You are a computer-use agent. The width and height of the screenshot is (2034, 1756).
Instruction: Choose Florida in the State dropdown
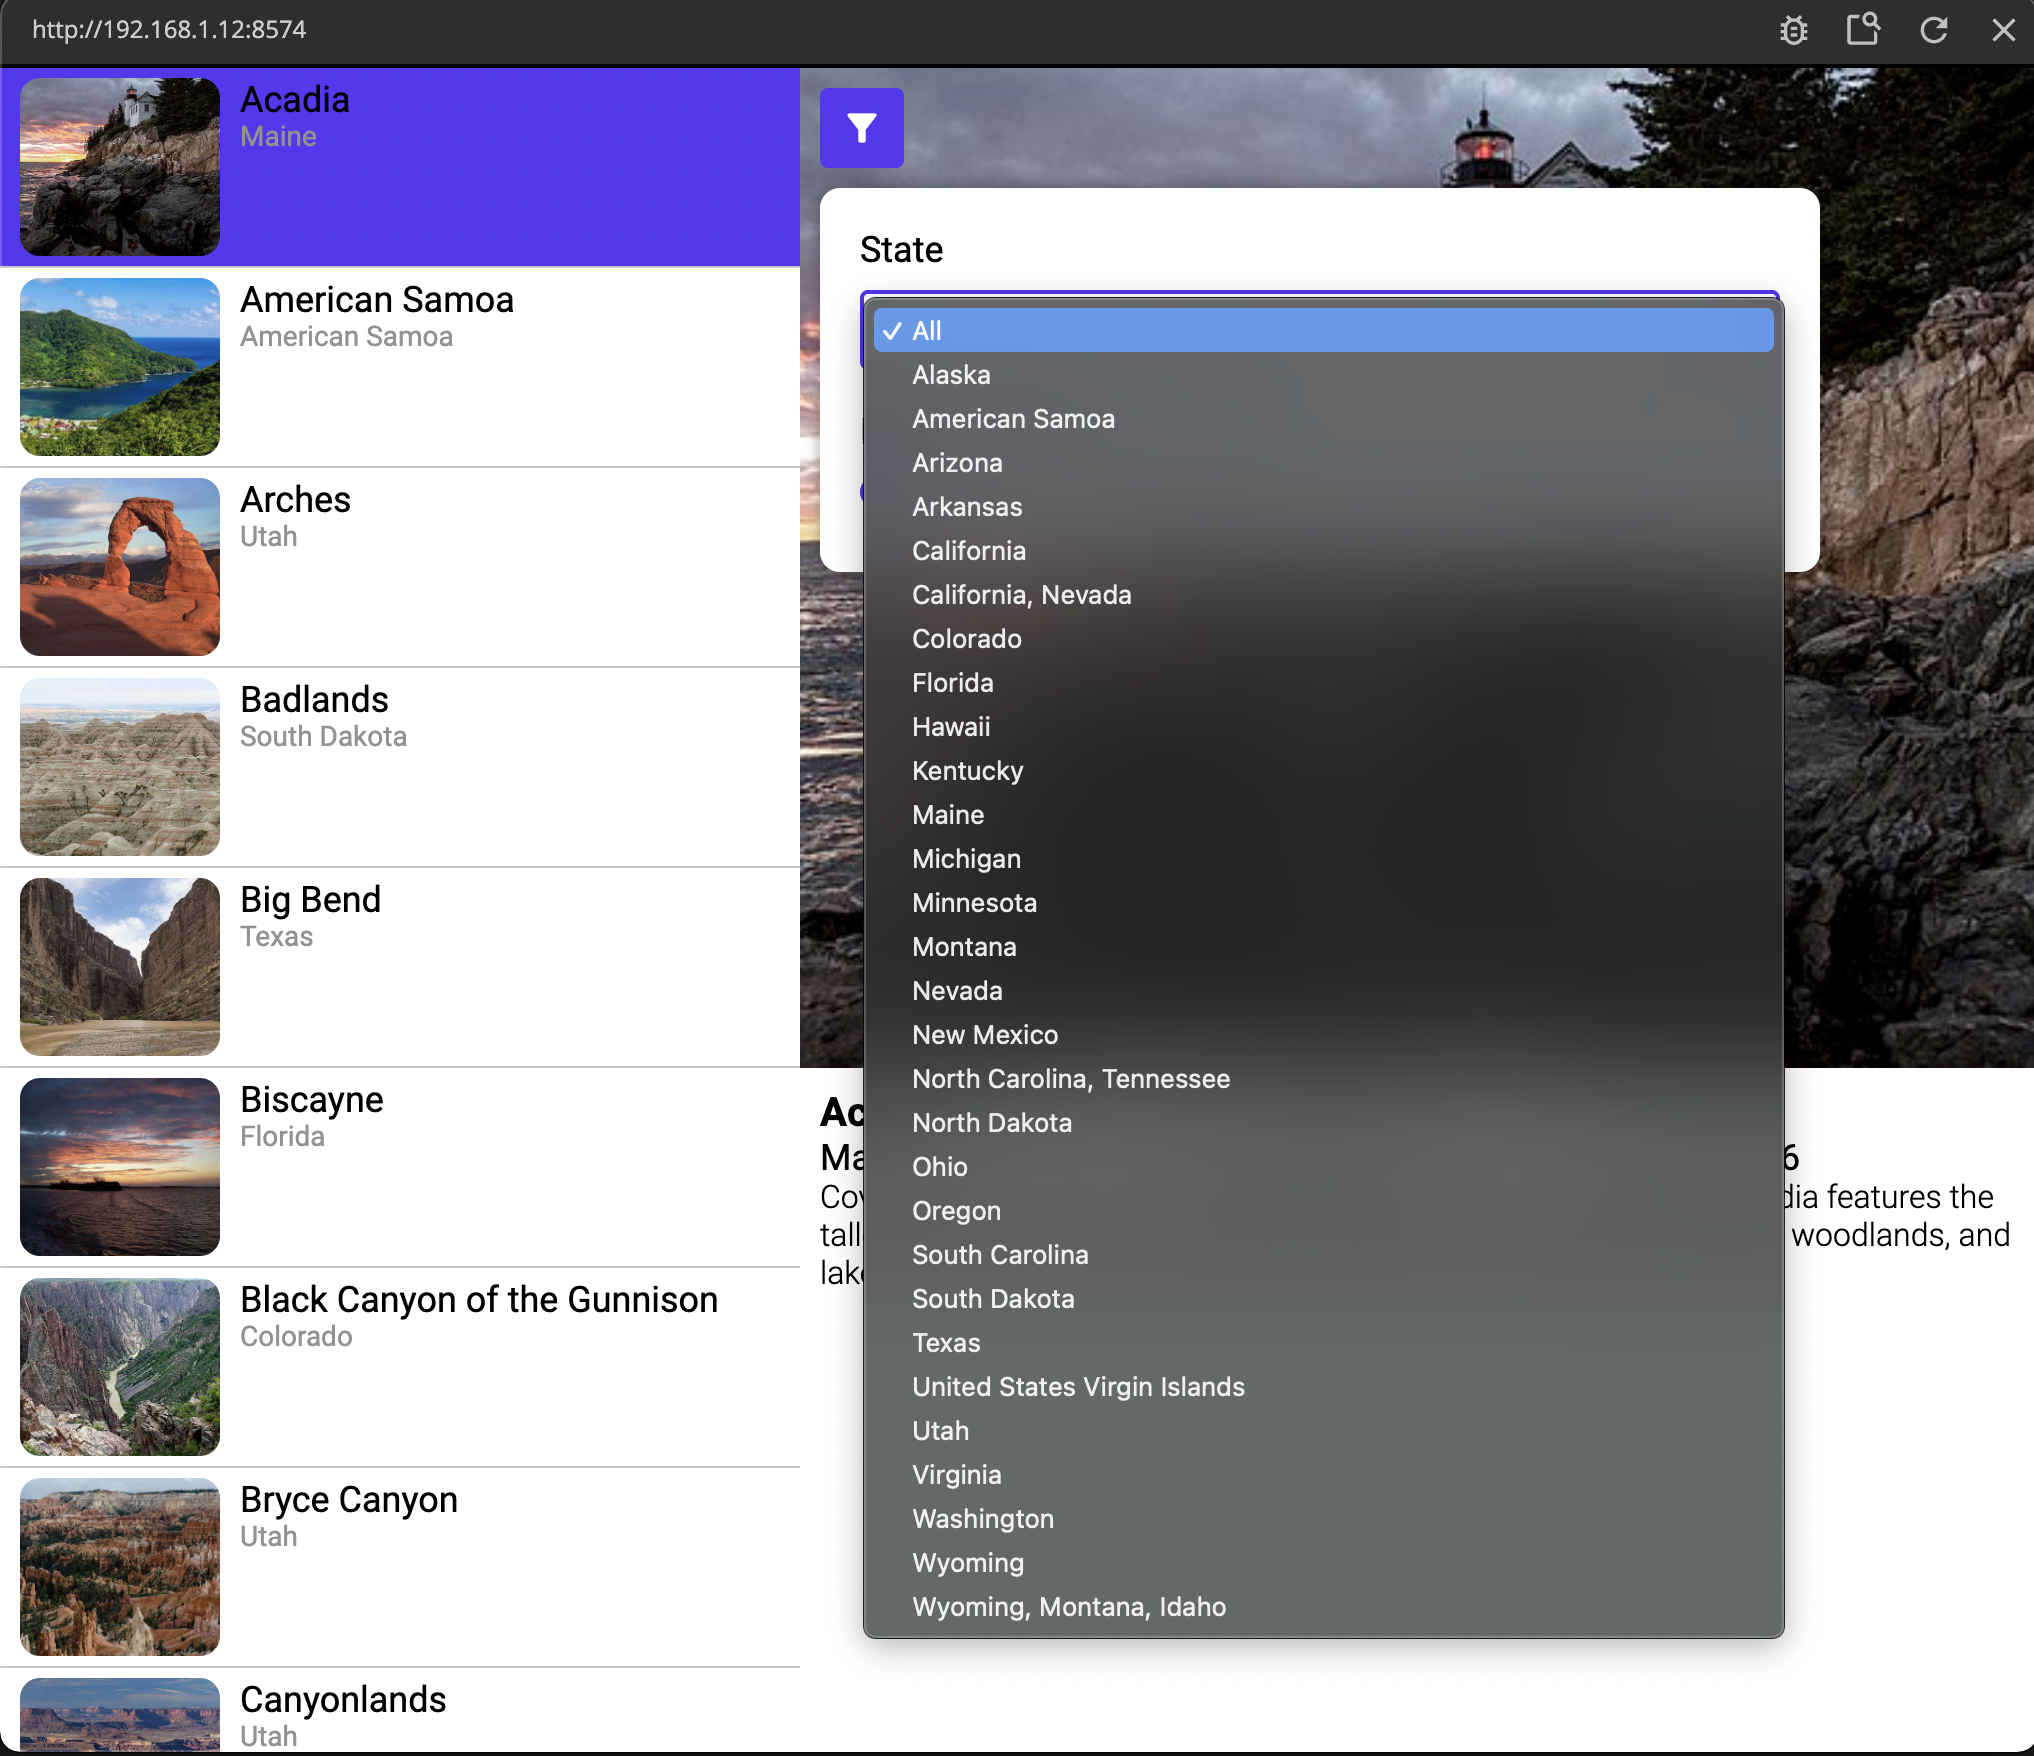(x=1323, y=683)
